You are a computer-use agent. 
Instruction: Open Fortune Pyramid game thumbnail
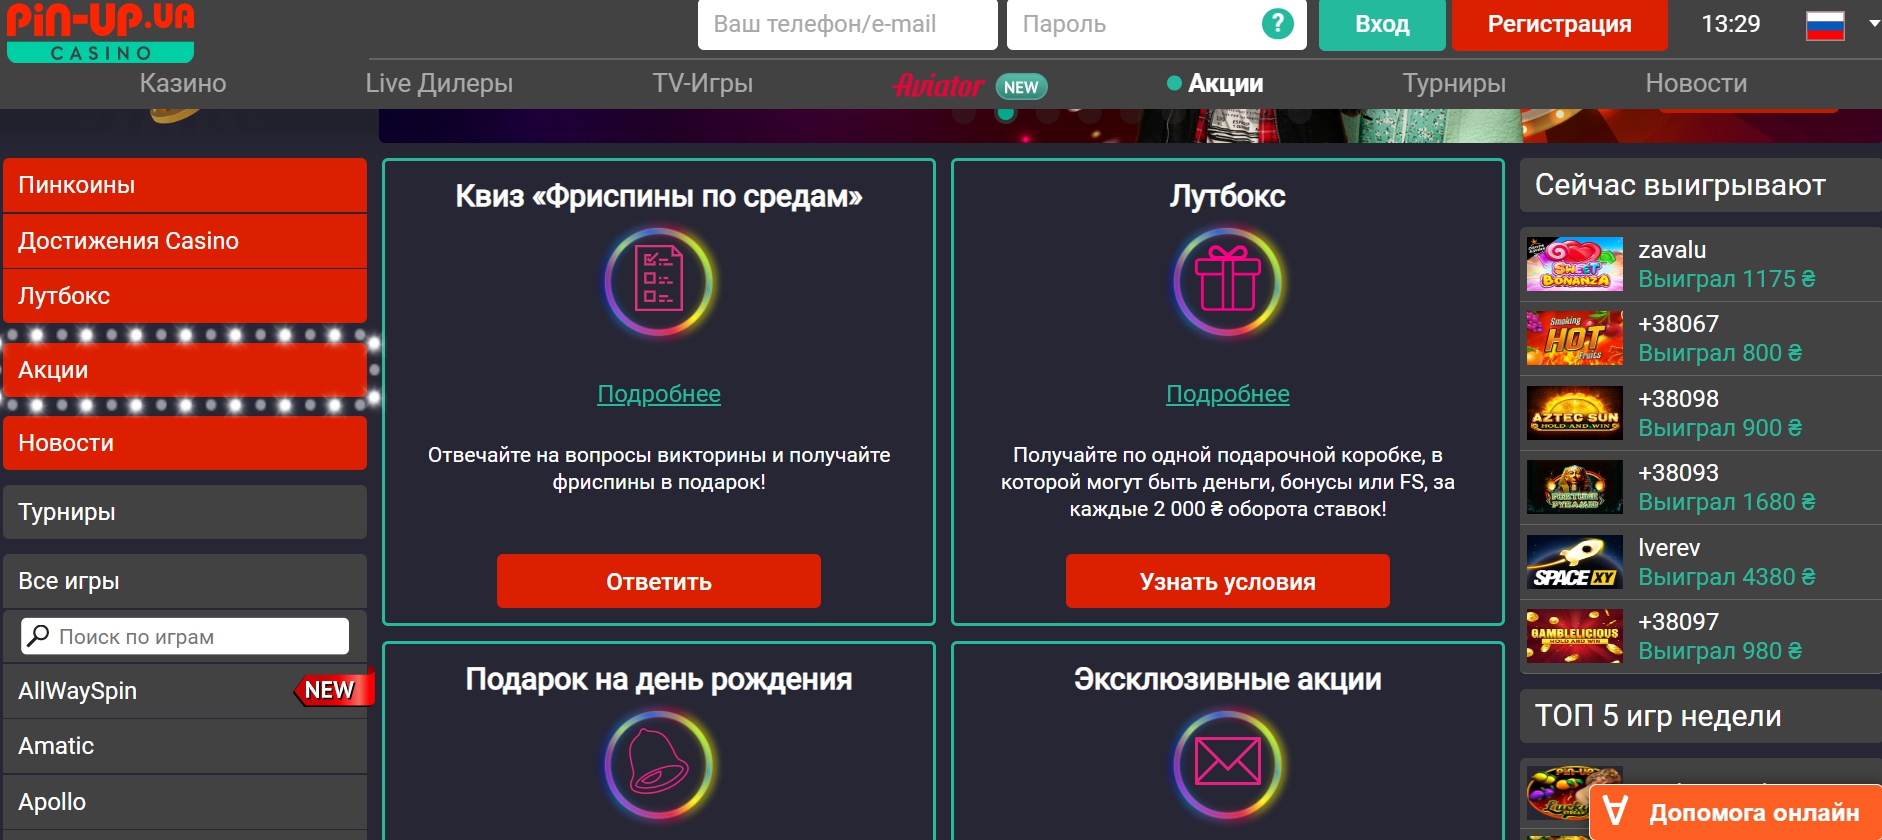click(x=1575, y=487)
